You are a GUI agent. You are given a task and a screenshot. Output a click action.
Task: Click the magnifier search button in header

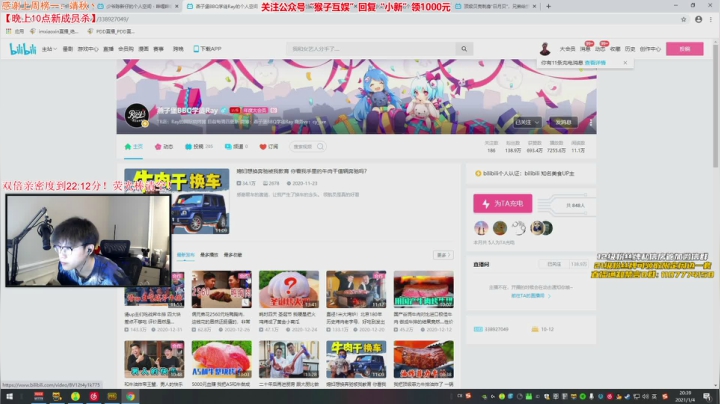point(464,49)
